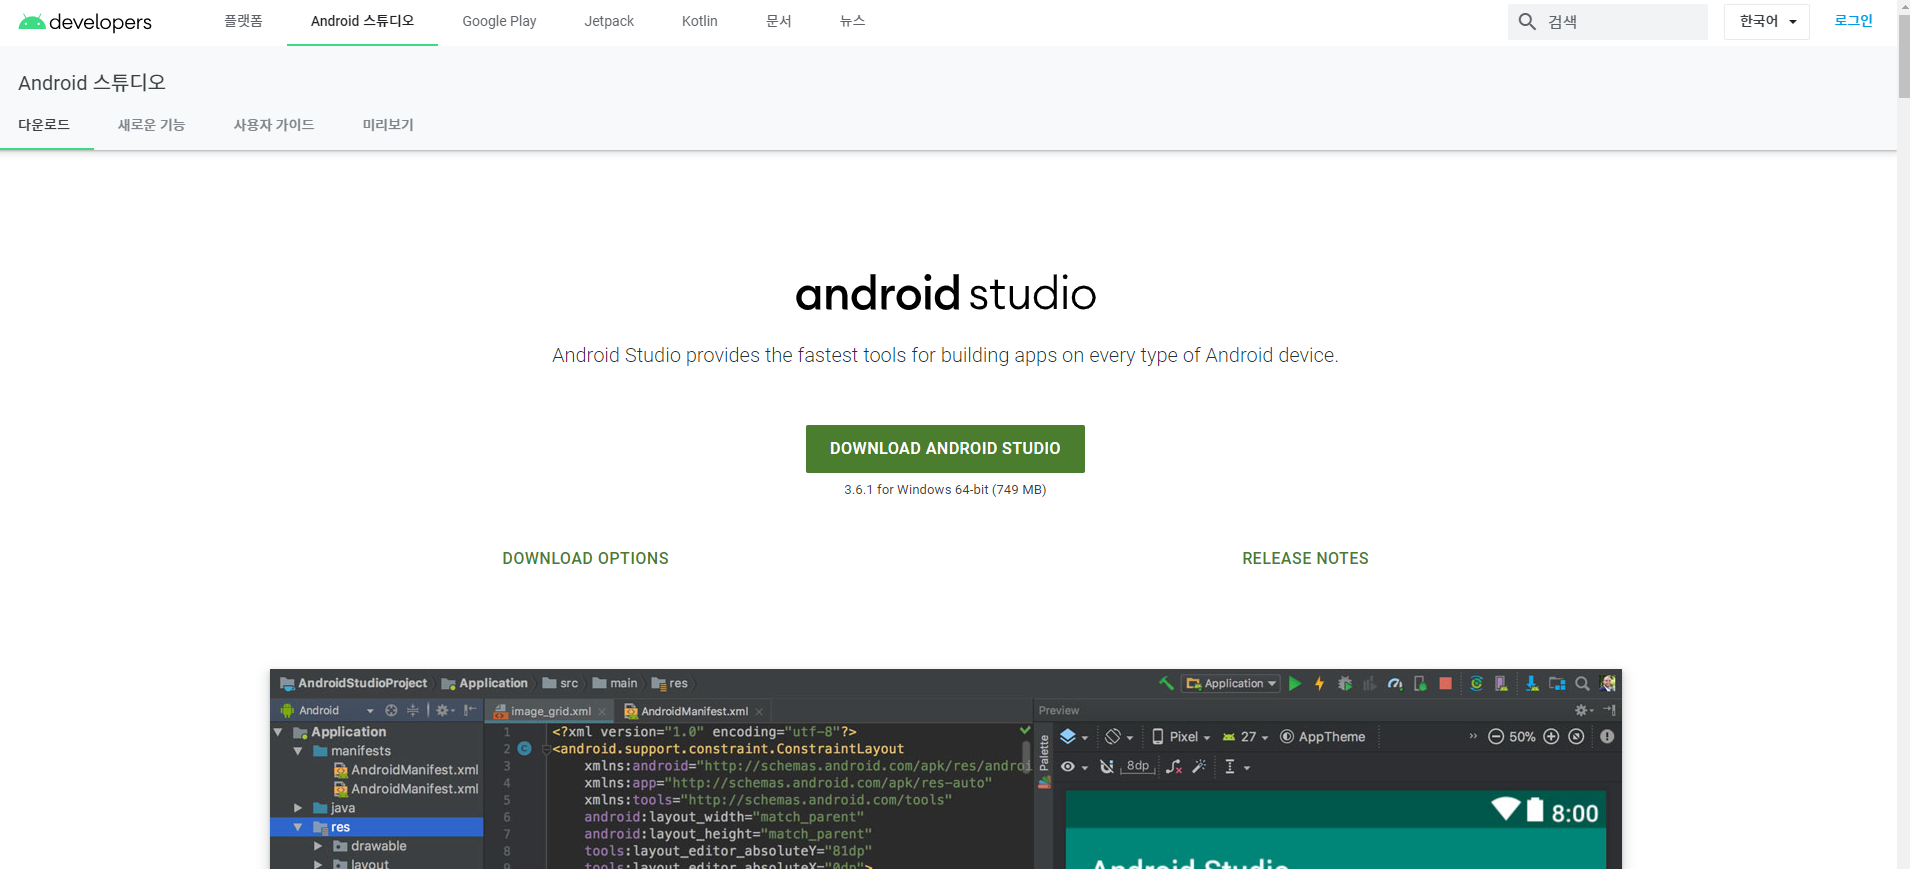Open the 문서 nav item
The height and width of the screenshot is (869, 1910).
pos(778,21)
